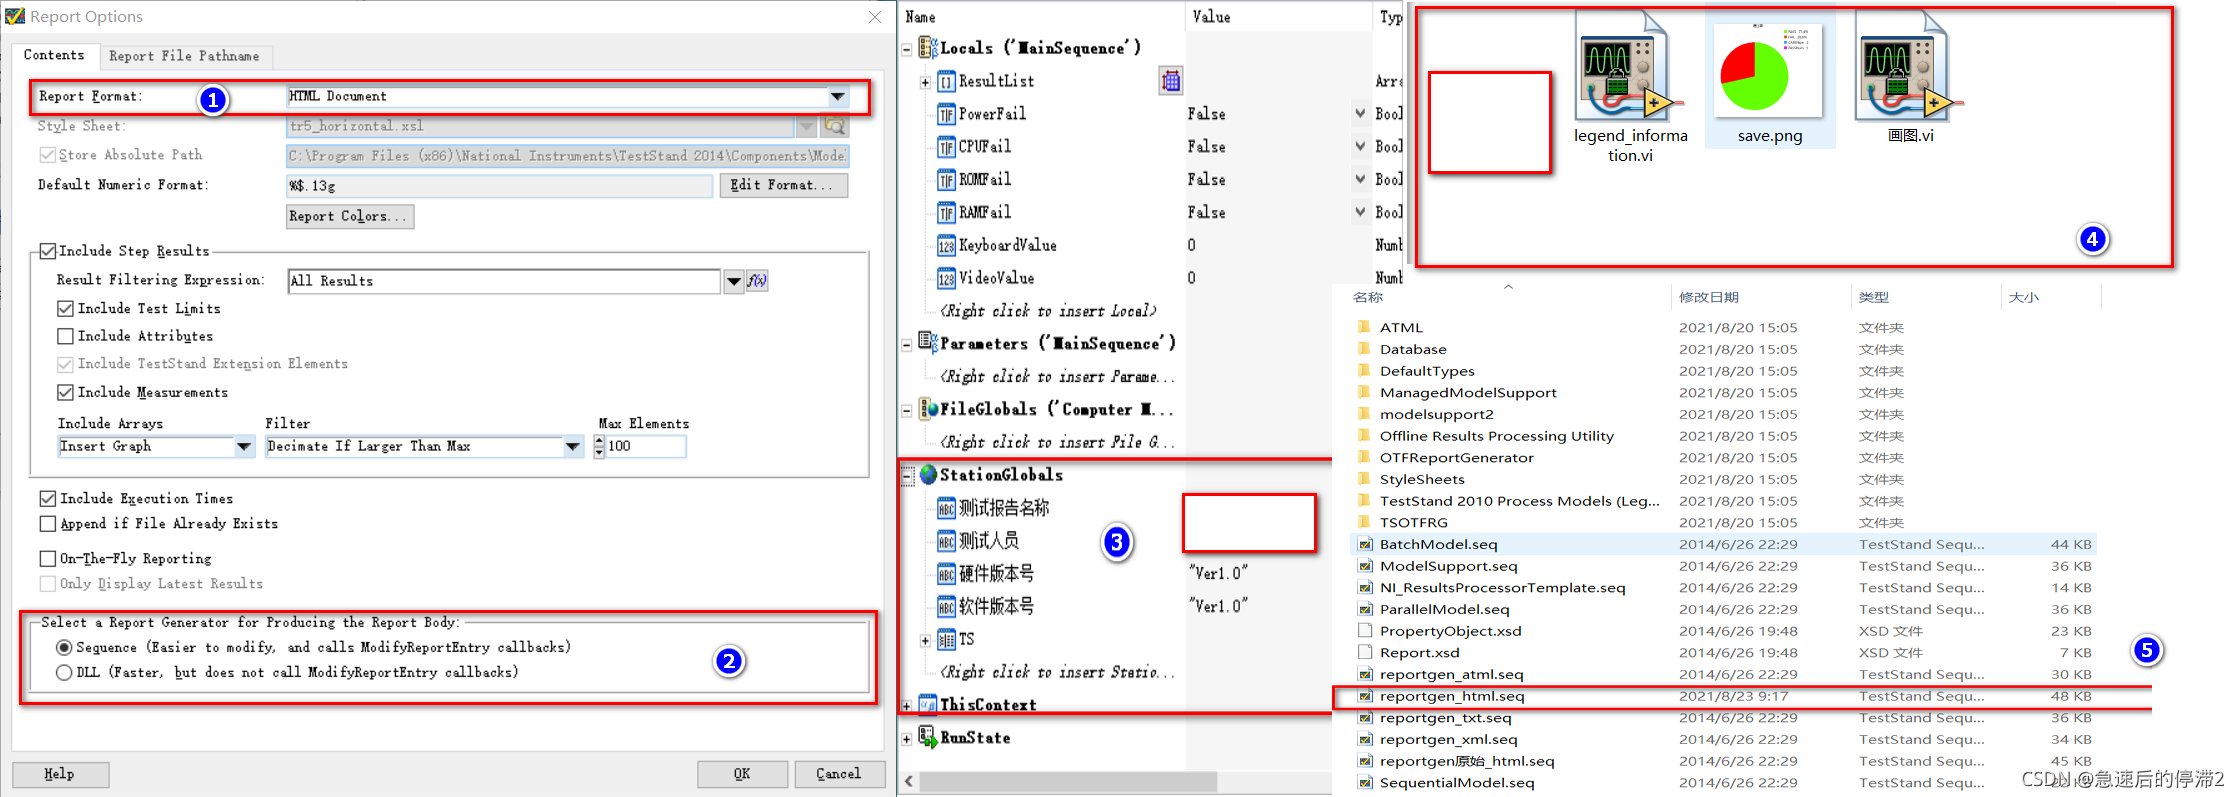Select 测试人员 string variable icon

click(x=946, y=542)
